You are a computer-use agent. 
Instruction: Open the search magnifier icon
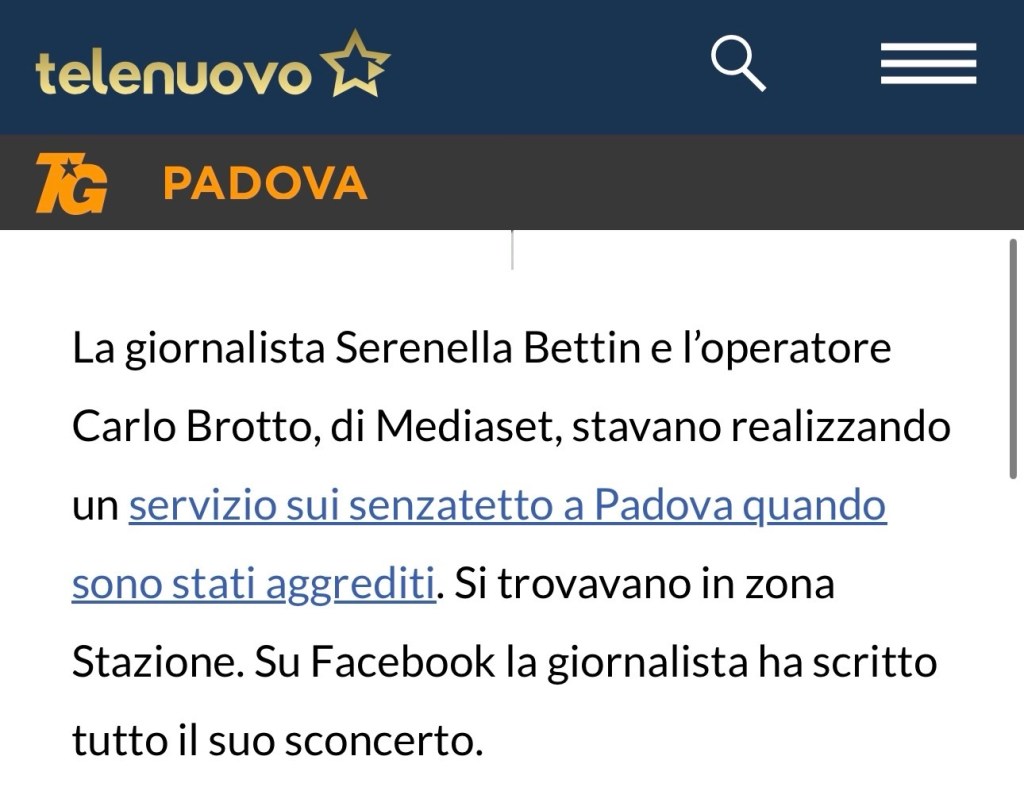tap(738, 63)
